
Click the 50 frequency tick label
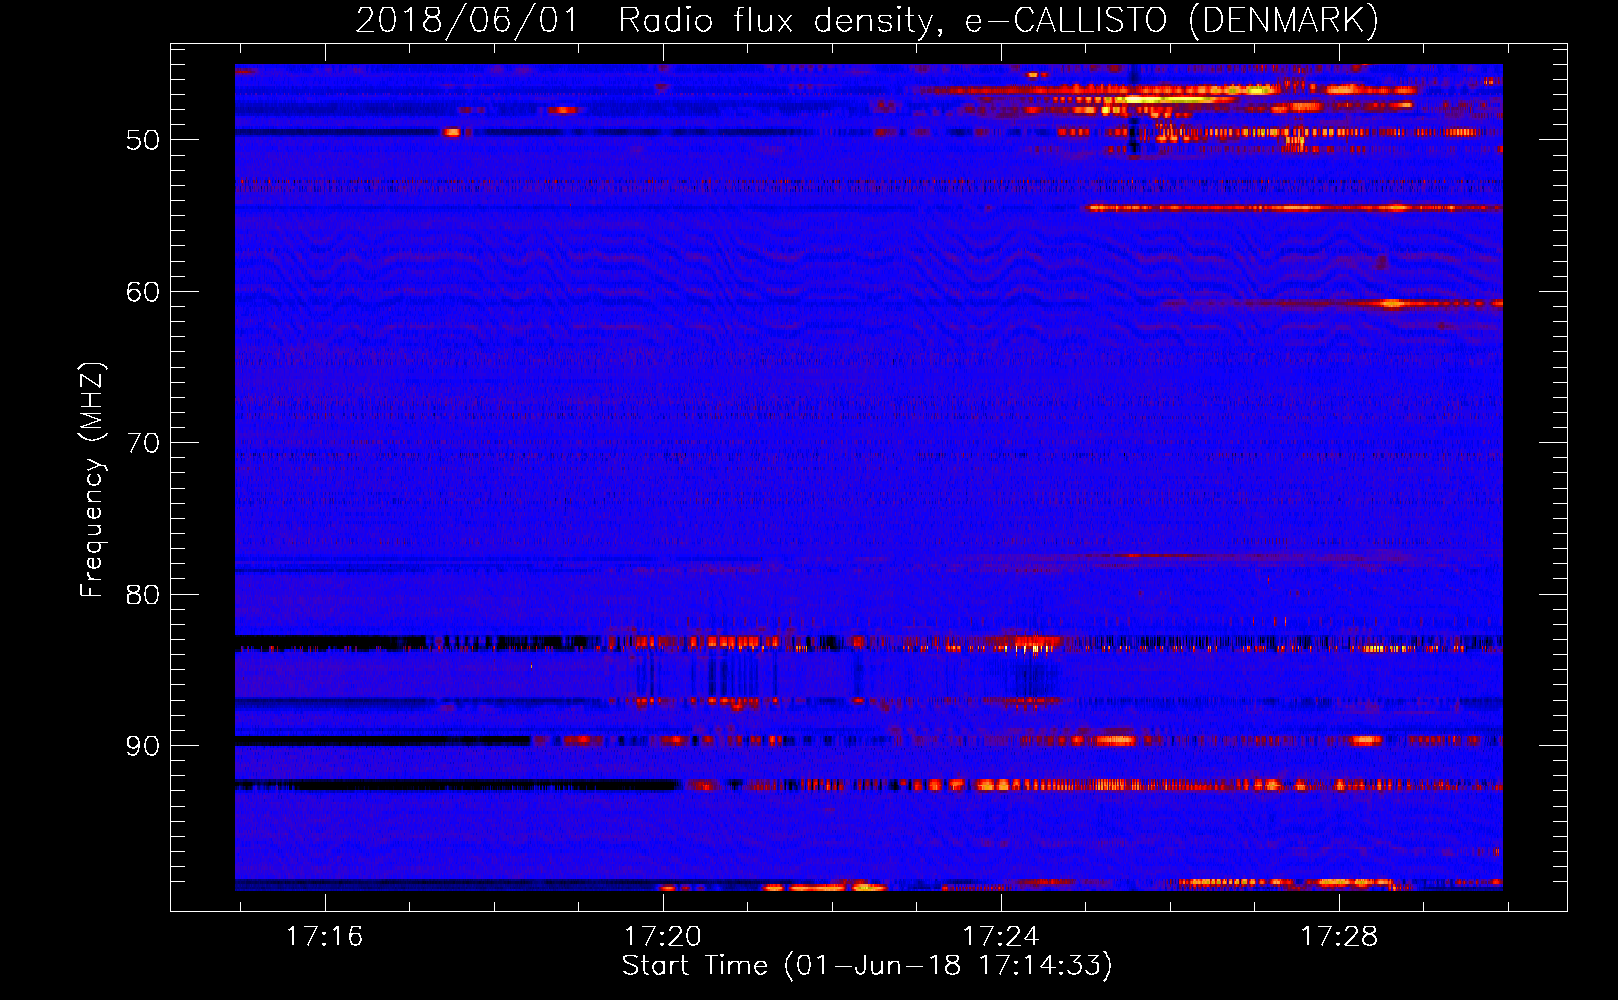pyautogui.click(x=143, y=140)
